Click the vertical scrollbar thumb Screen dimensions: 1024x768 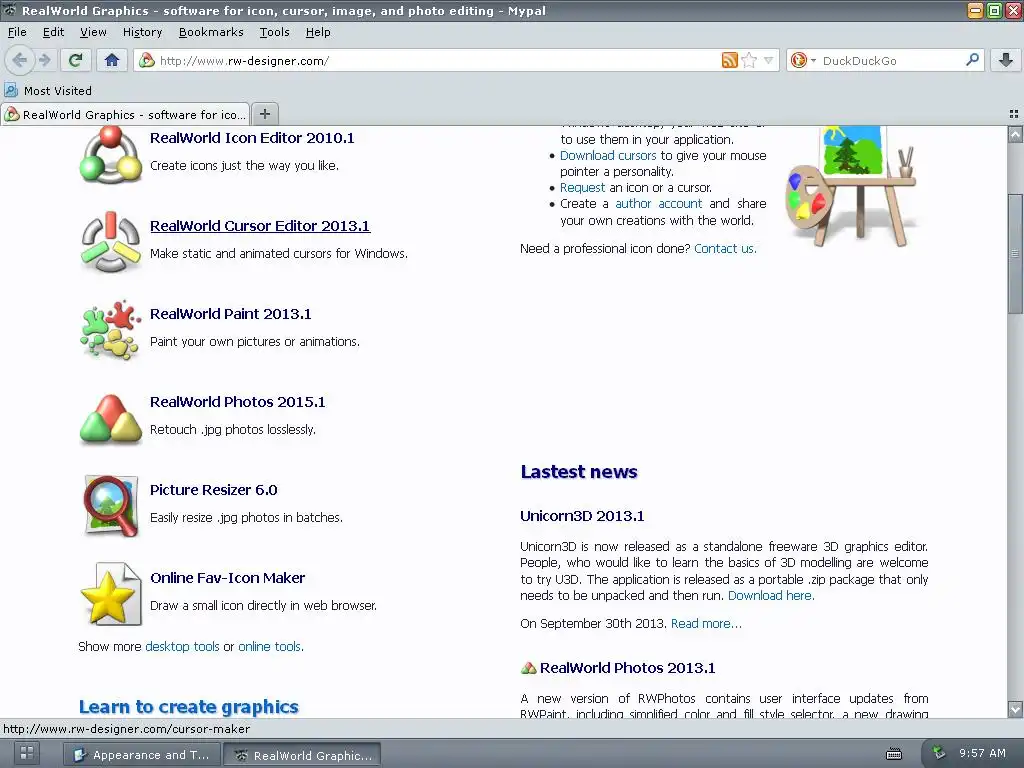(x=1015, y=253)
